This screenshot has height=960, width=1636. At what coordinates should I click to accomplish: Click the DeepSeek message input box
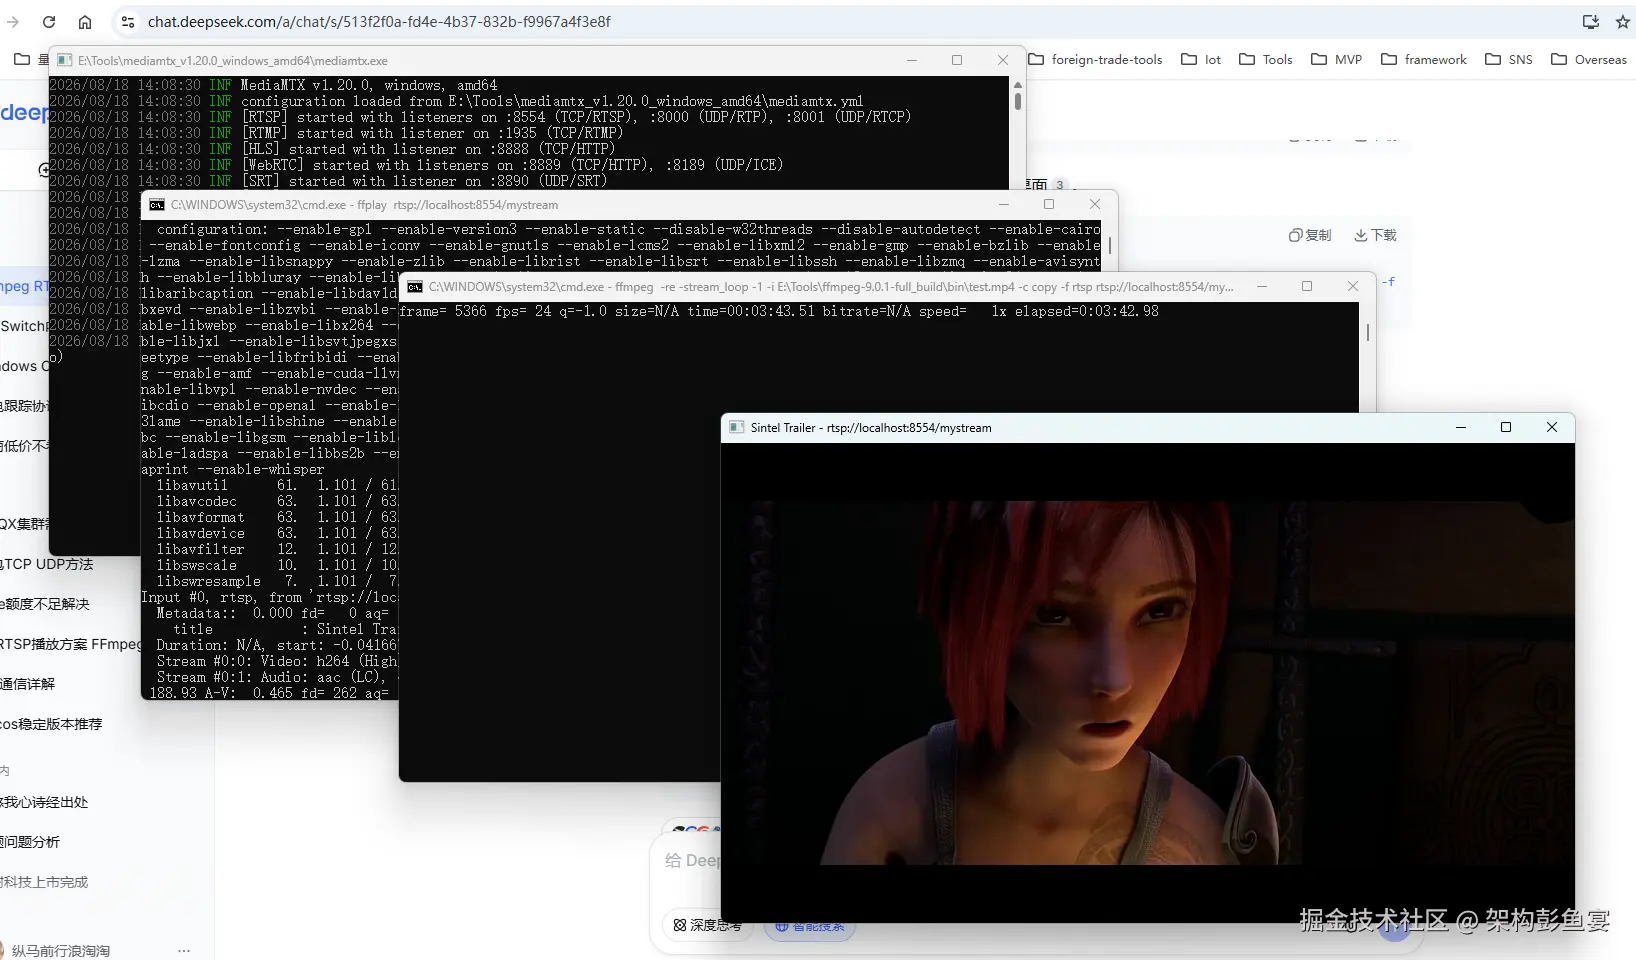click(x=692, y=860)
